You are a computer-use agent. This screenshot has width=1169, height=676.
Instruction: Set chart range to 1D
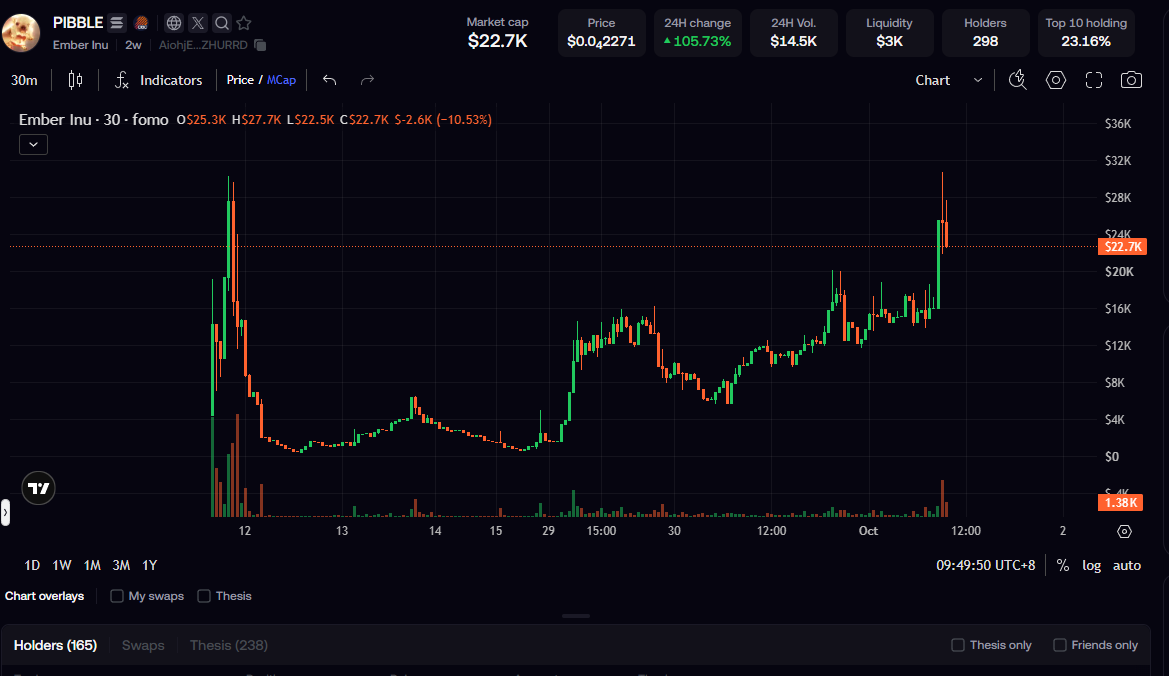[32, 565]
